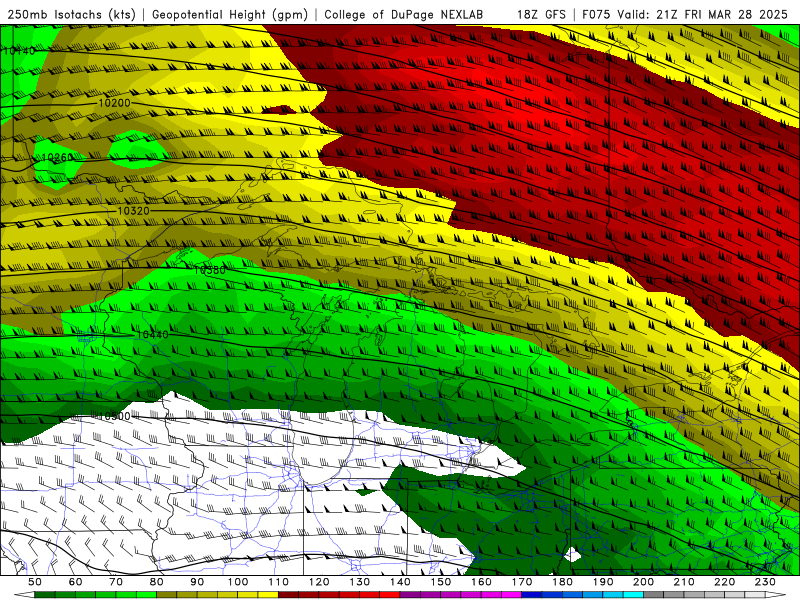The image size is (800, 600).
Task: Click the 10440 height contour label
Action: pos(153,335)
